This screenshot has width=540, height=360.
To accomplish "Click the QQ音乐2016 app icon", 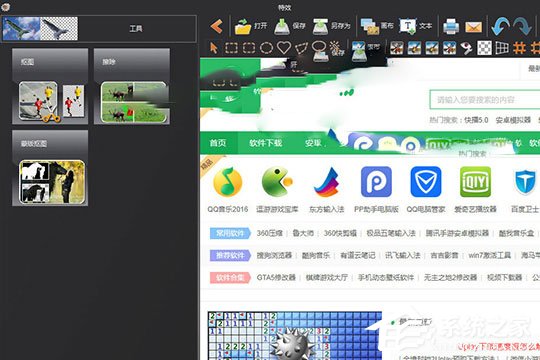I will 228,182.
